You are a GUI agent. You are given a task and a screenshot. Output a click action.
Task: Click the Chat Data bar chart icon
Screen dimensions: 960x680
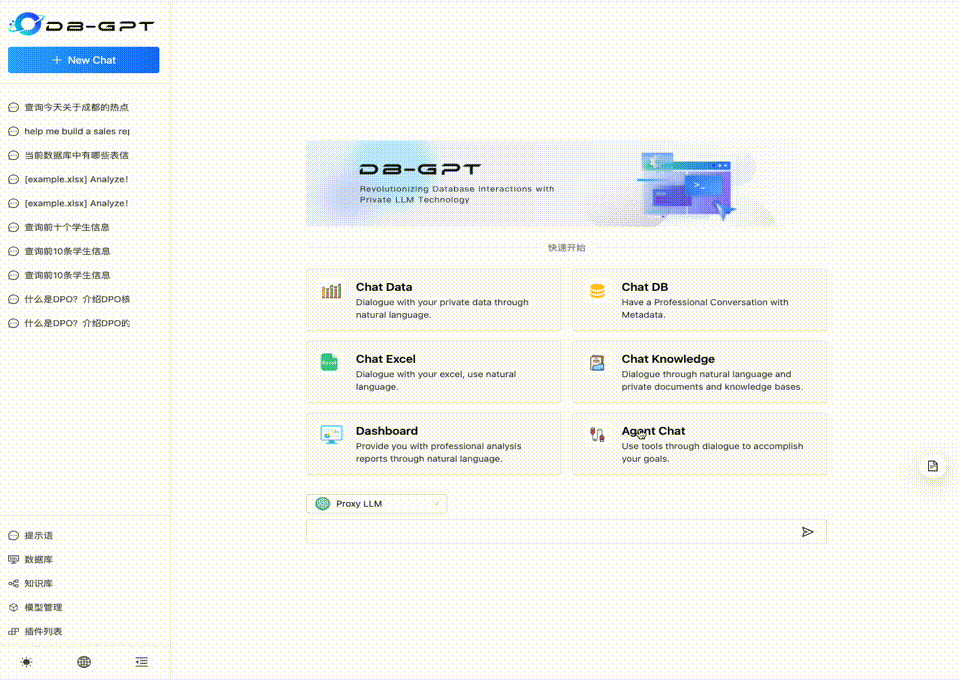tap(331, 291)
